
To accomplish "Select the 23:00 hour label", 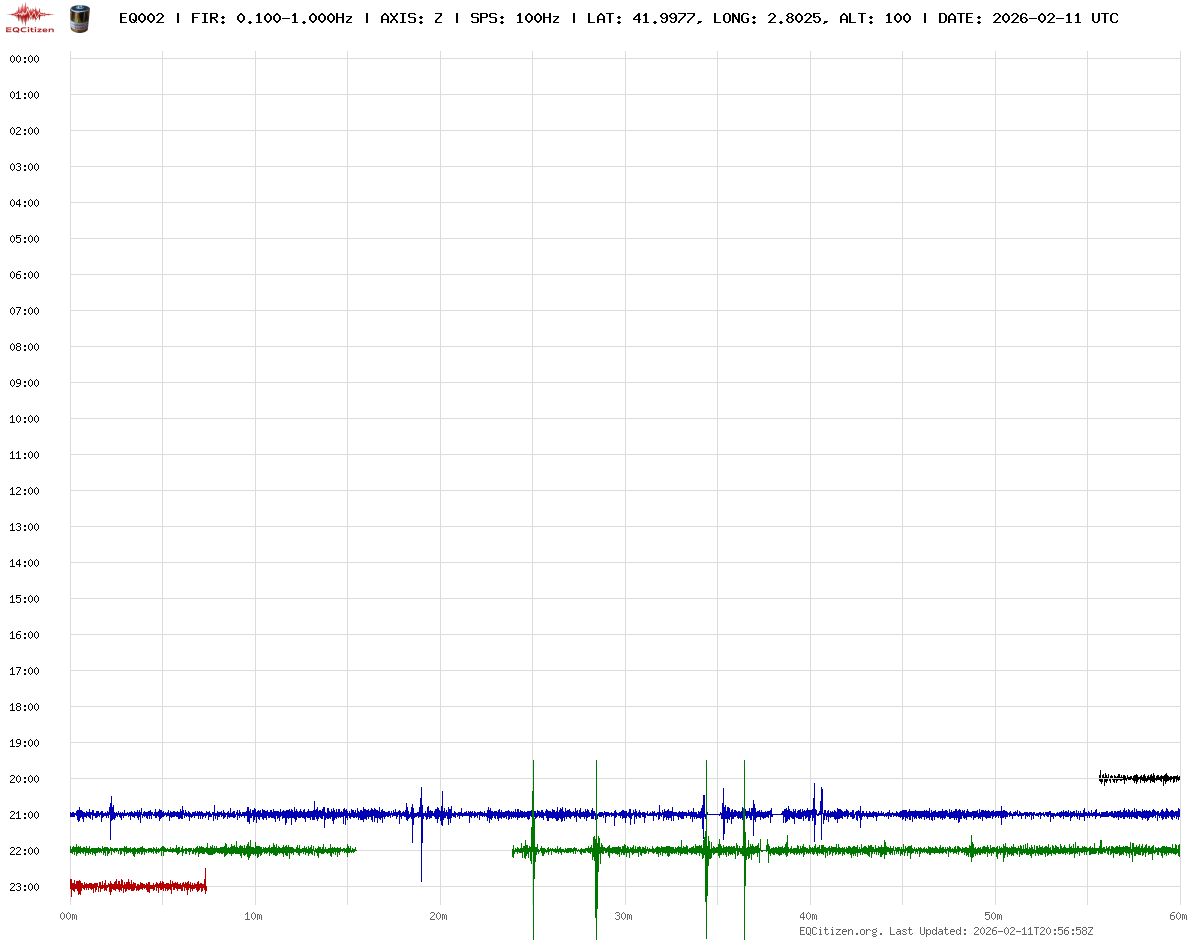I will click(x=24, y=887).
